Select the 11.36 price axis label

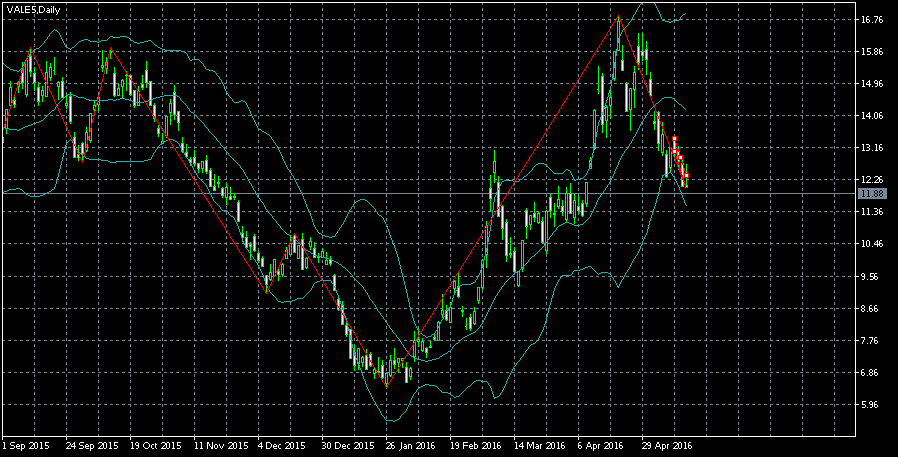(x=872, y=212)
